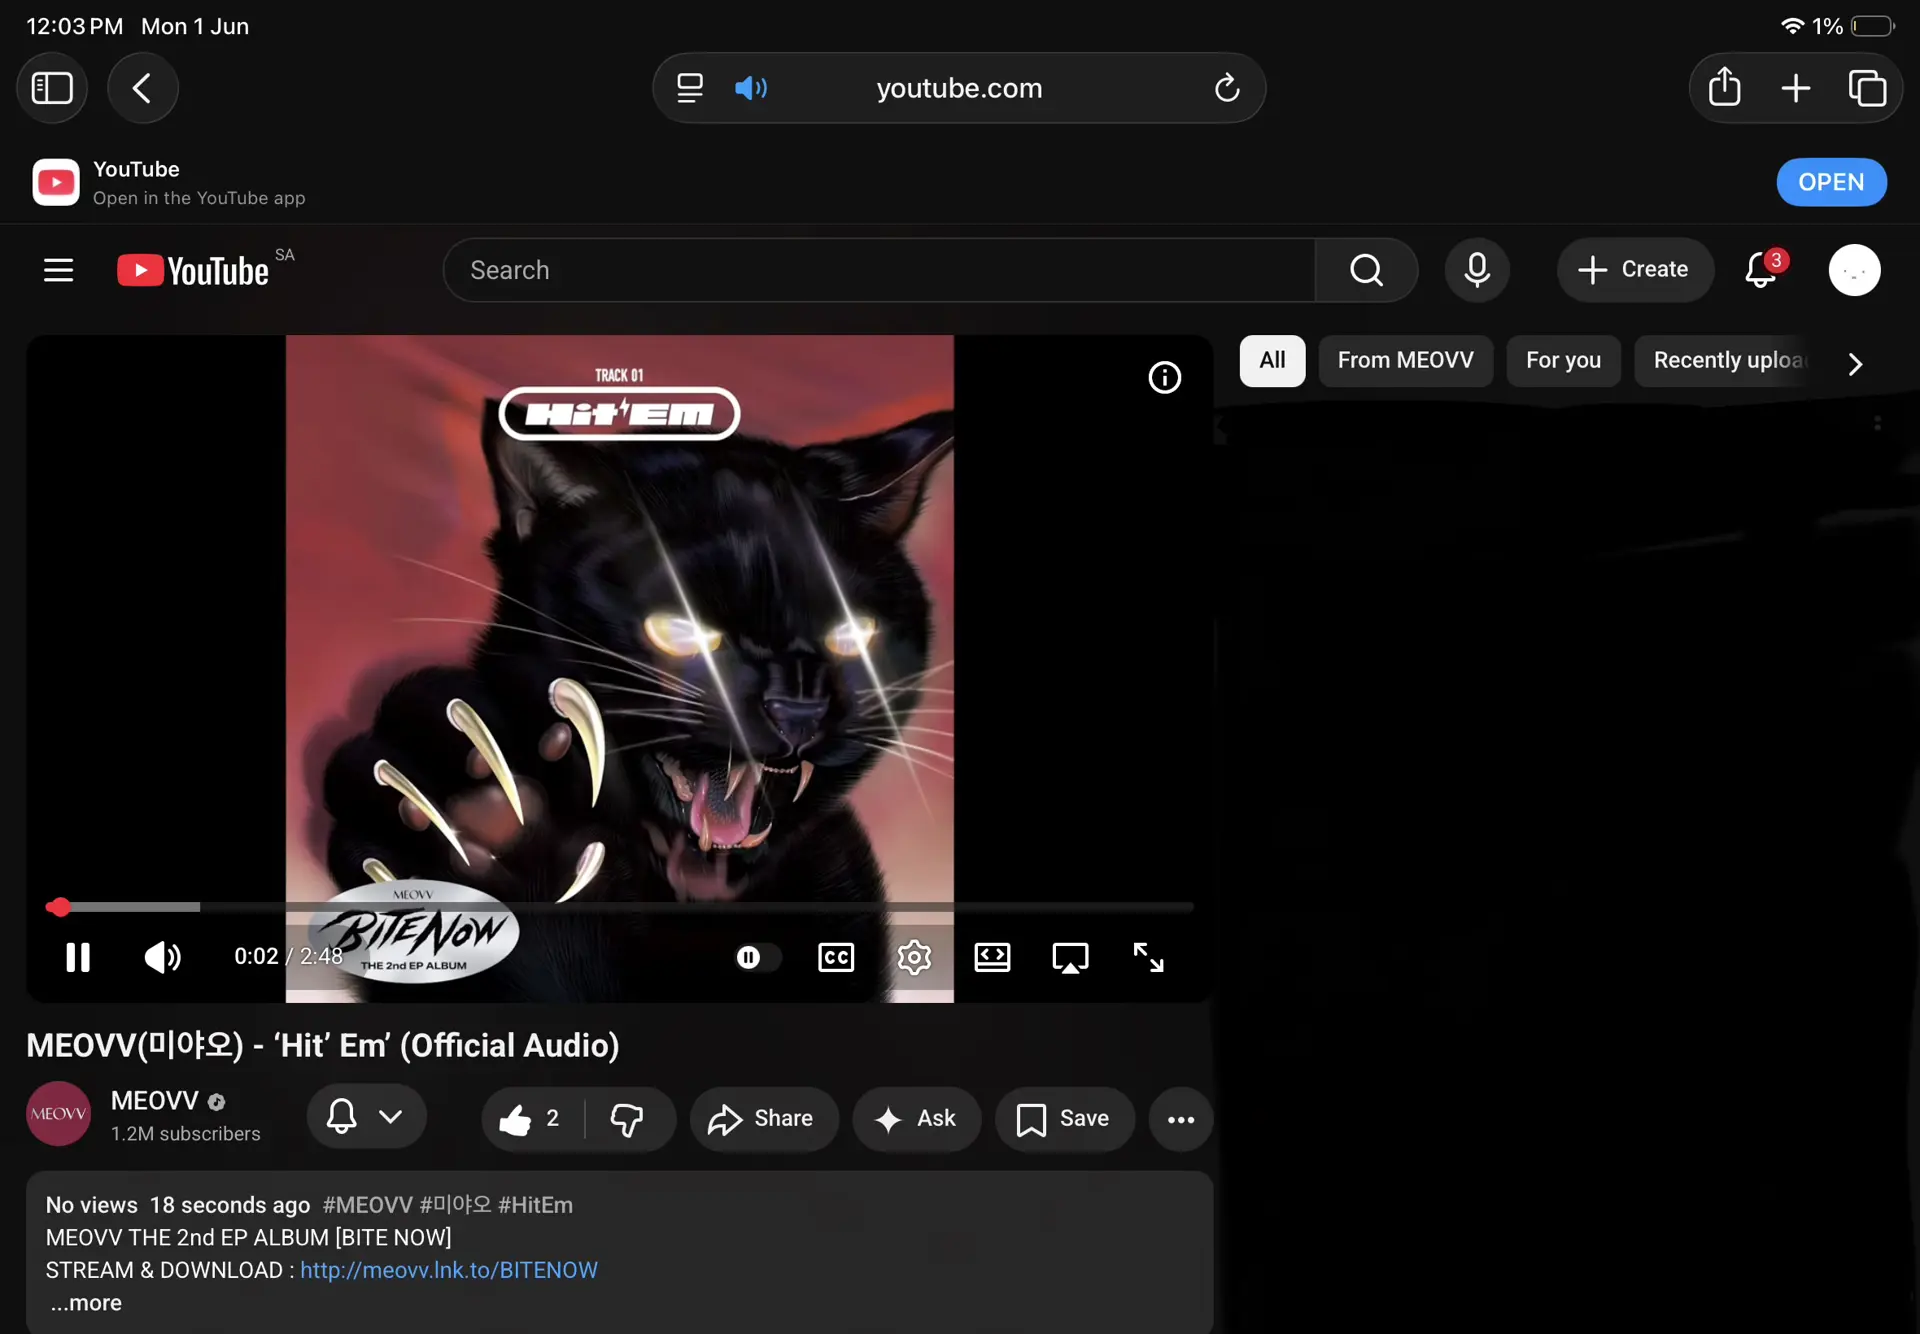Switch to theater mode view
Image resolution: width=1920 pixels, height=1334 pixels.
(992, 957)
